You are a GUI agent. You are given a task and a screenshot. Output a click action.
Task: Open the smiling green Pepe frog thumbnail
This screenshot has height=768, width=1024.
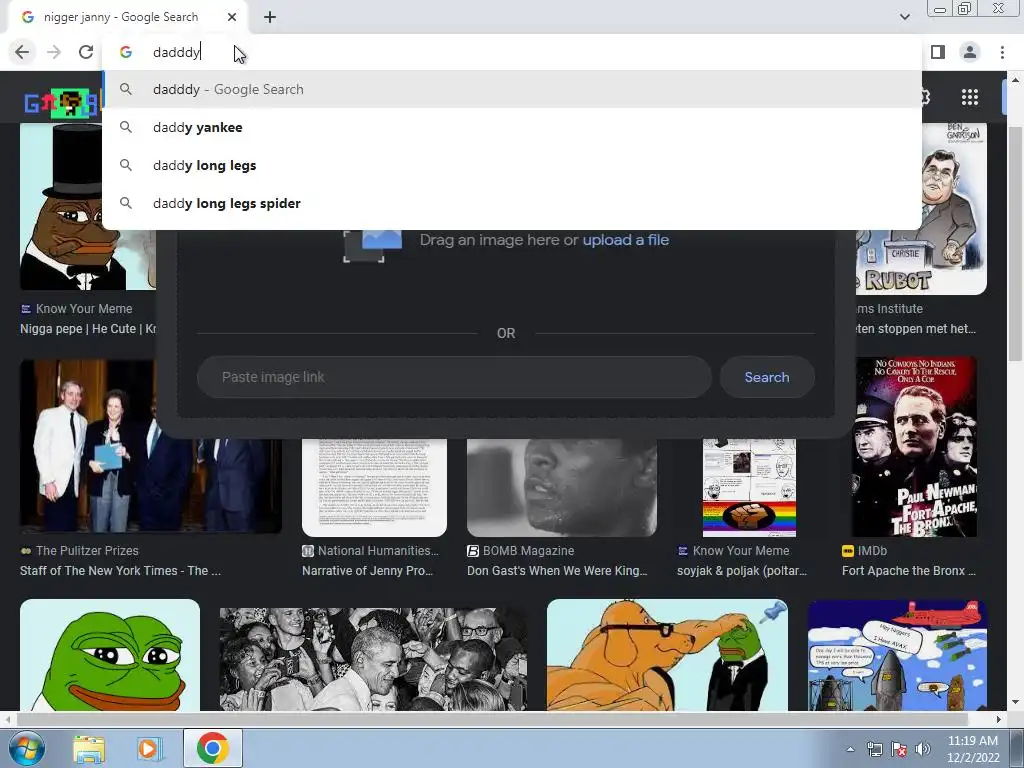click(110, 655)
